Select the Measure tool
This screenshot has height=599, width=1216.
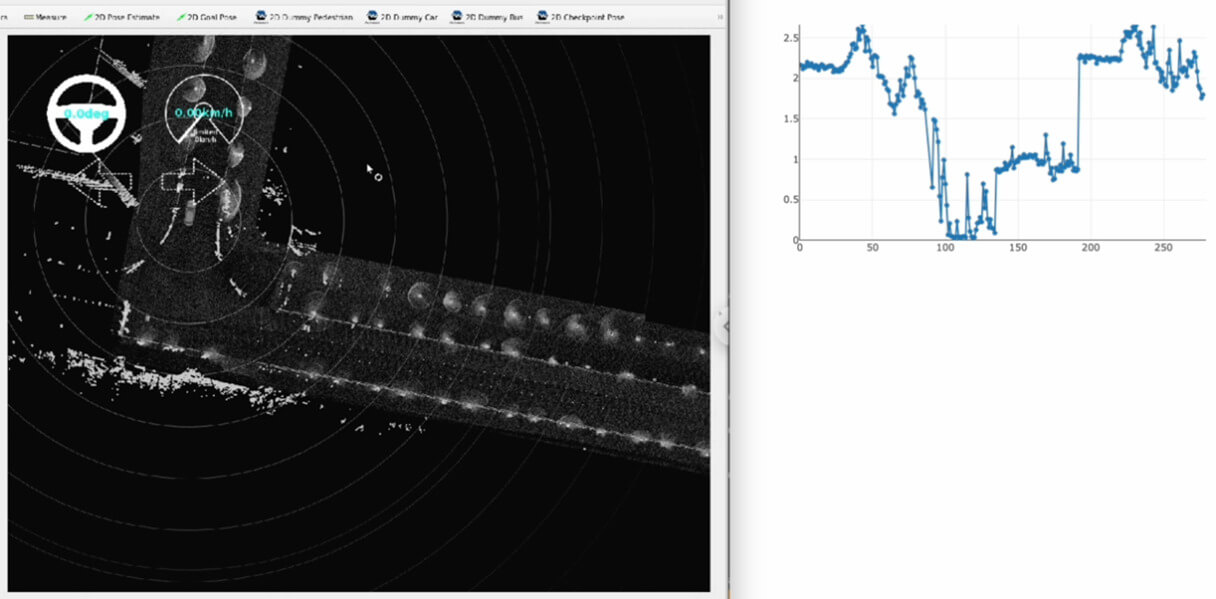[45, 17]
